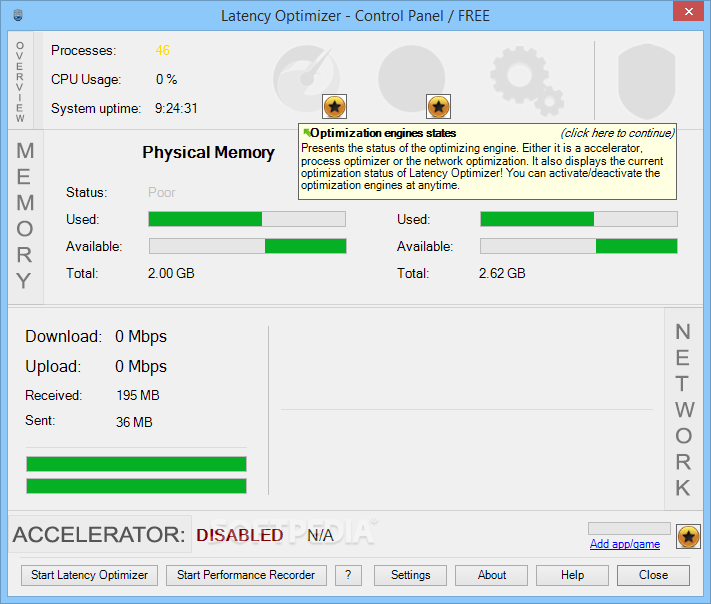Click the Received 195 MB value
This screenshot has height=604, width=711.
[x=138, y=395]
